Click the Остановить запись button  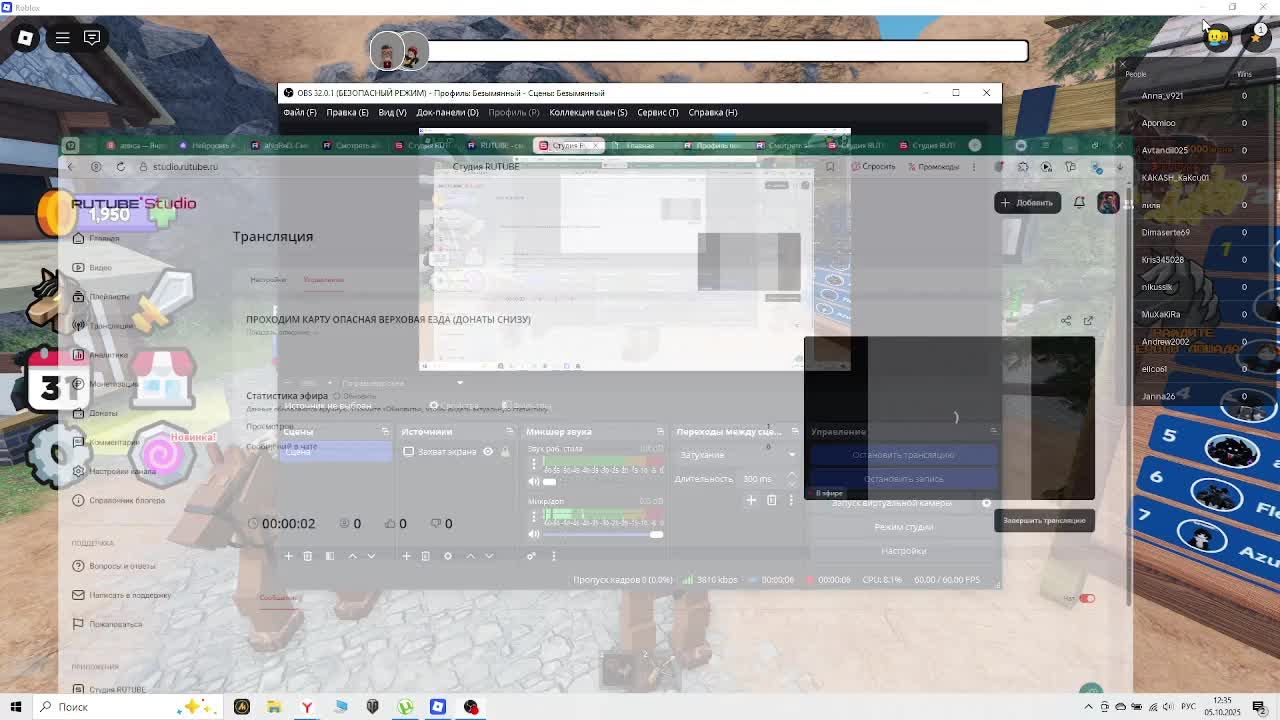pyautogui.click(x=903, y=479)
